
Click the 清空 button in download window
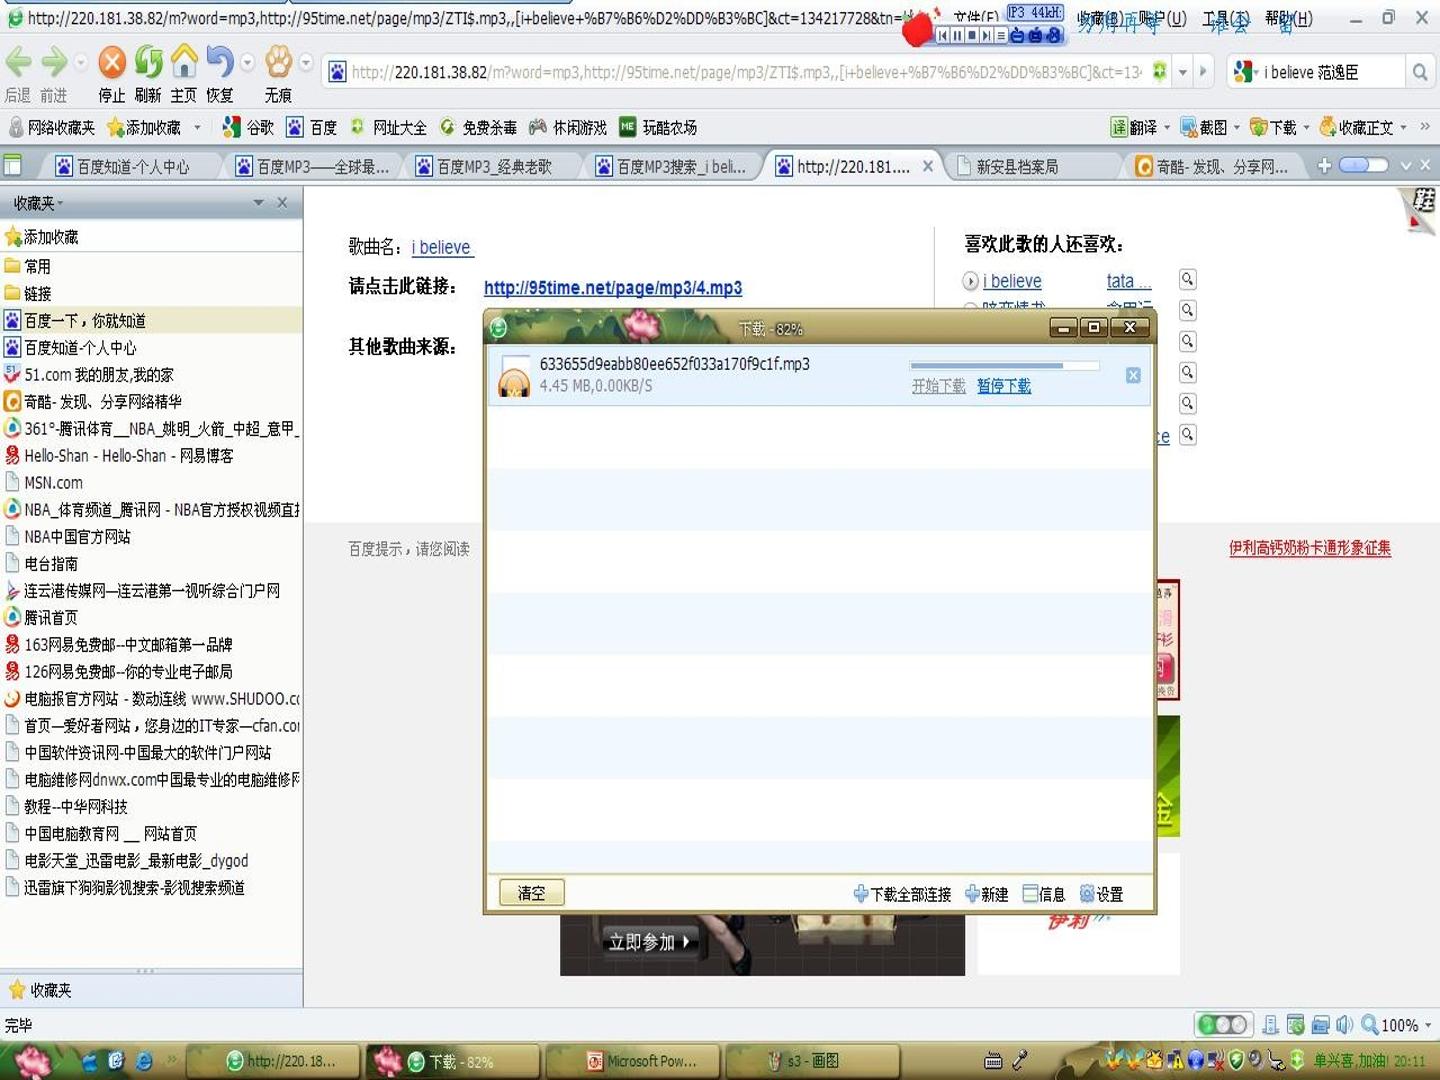pyautogui.click(x=531, y=893)
